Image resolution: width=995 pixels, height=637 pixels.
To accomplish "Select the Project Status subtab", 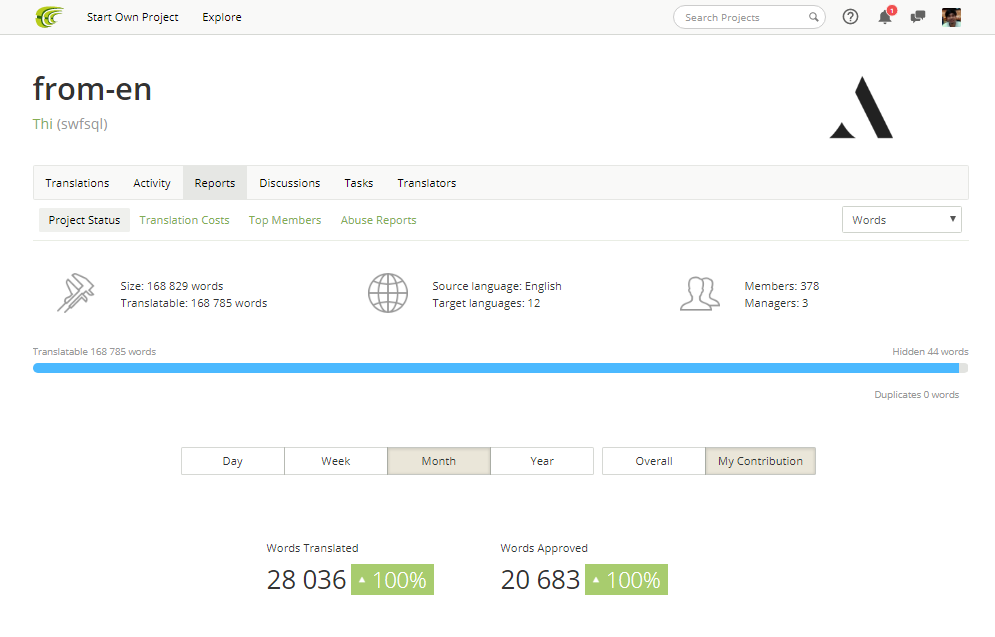I will (84, 220).
